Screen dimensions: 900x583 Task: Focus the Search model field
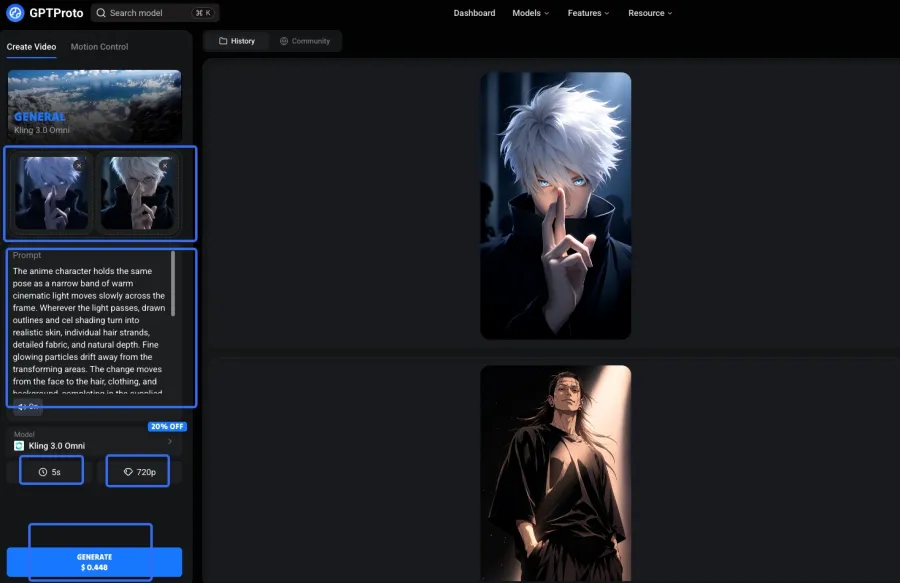click(154, 13)
